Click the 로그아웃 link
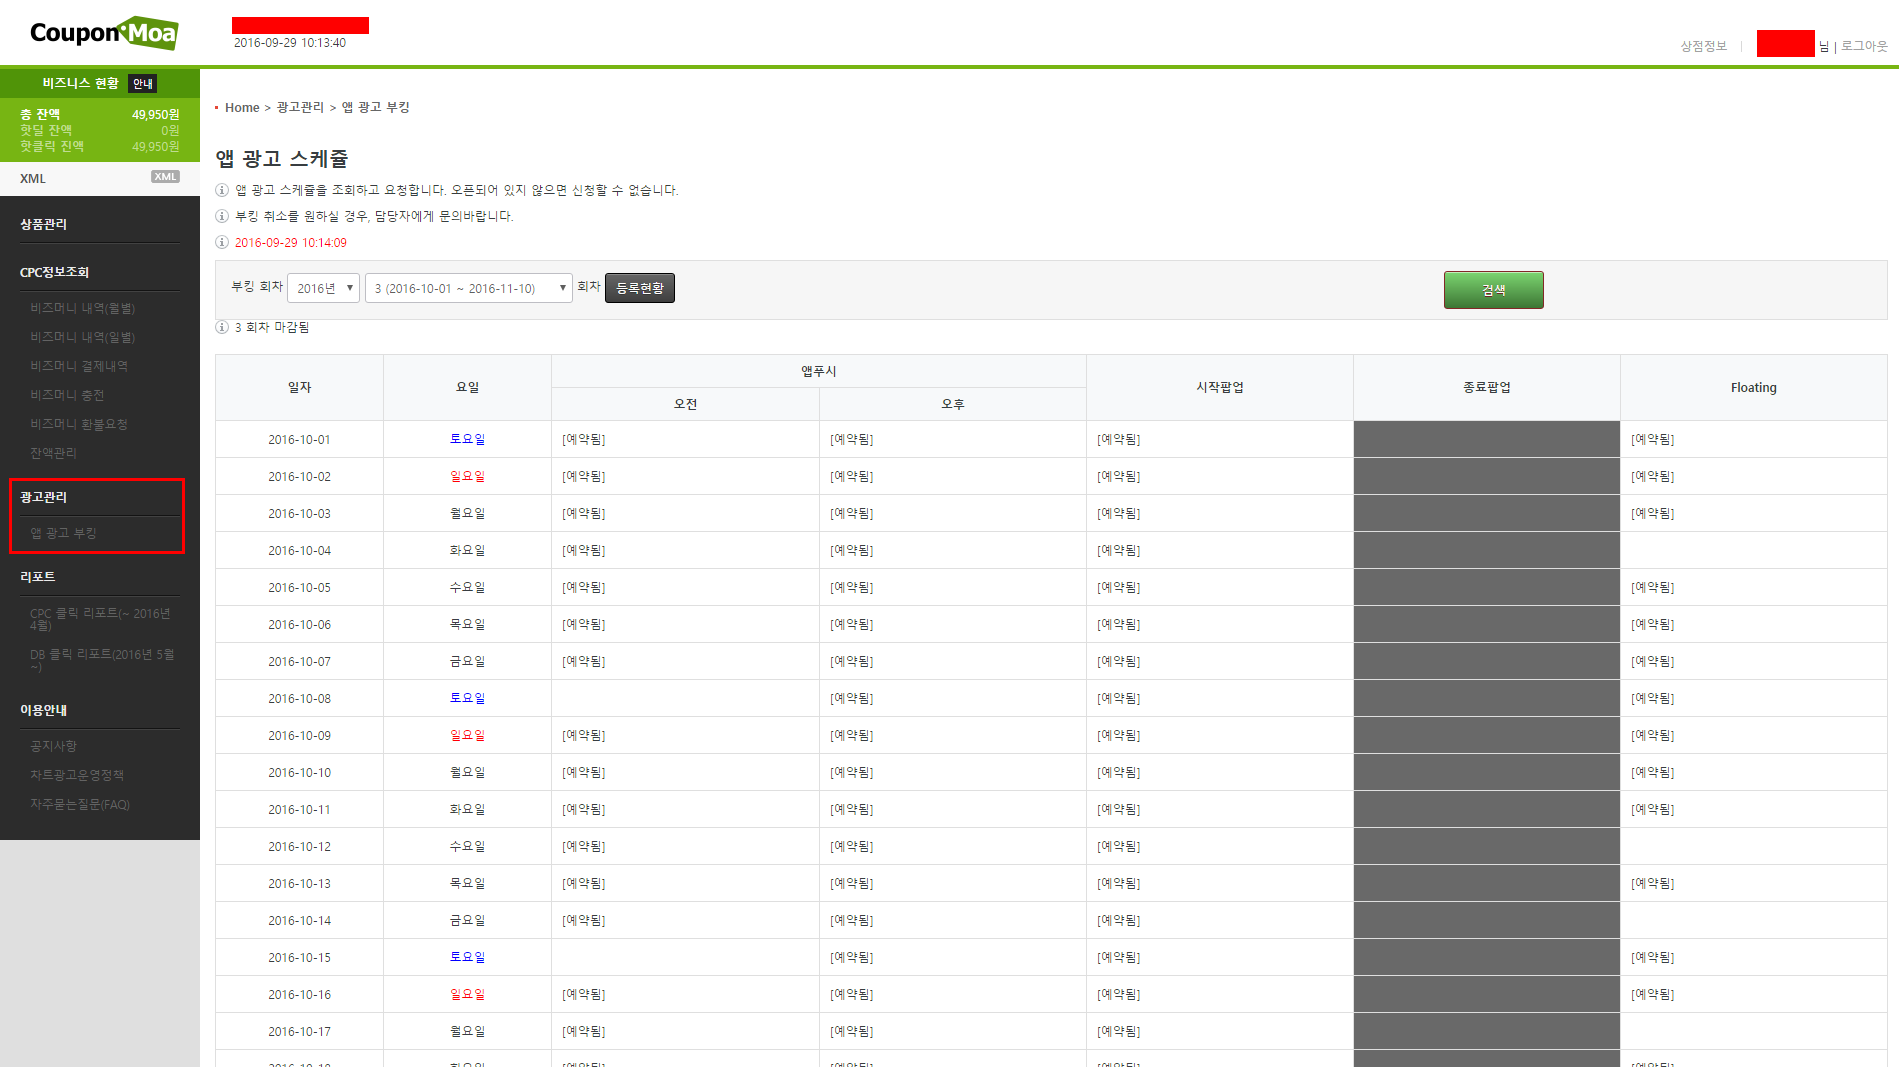Image resolution: width=1899 pixels, height=1067 pixels. 1864,46
